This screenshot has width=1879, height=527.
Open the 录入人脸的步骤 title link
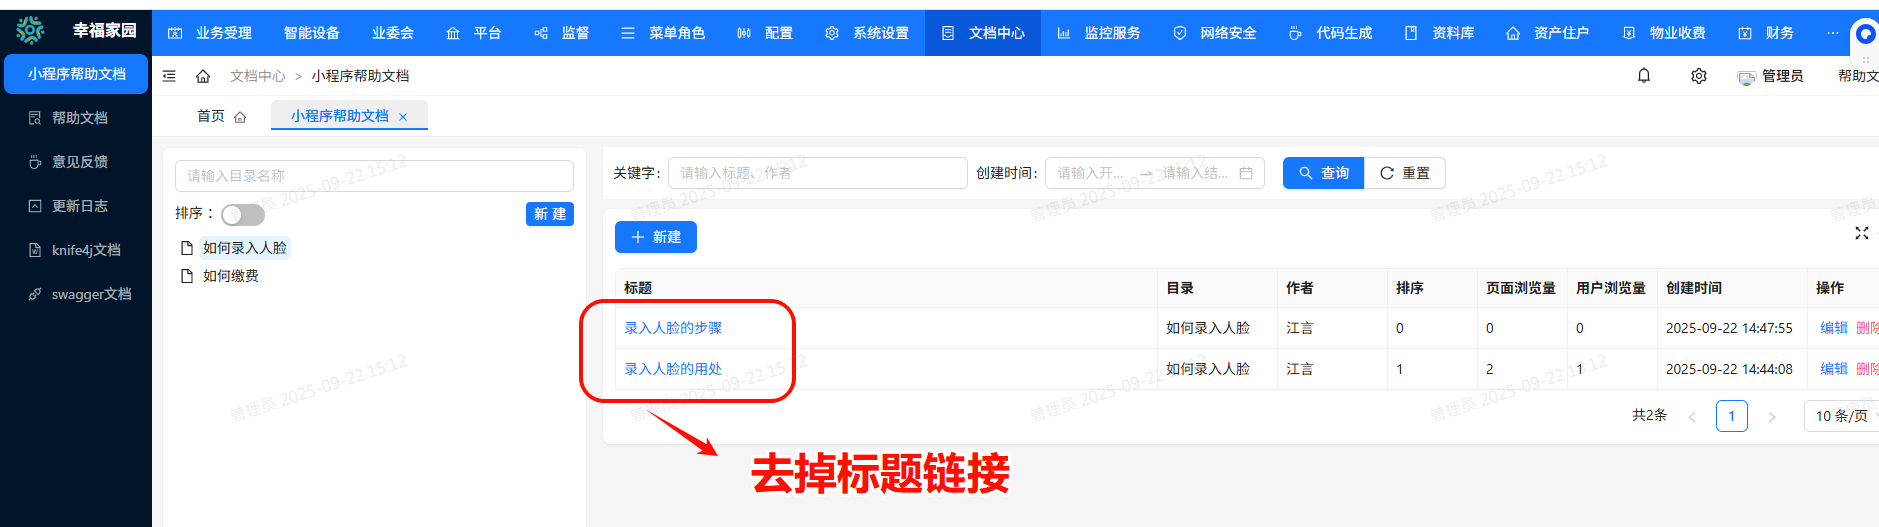tap(673, 328)
